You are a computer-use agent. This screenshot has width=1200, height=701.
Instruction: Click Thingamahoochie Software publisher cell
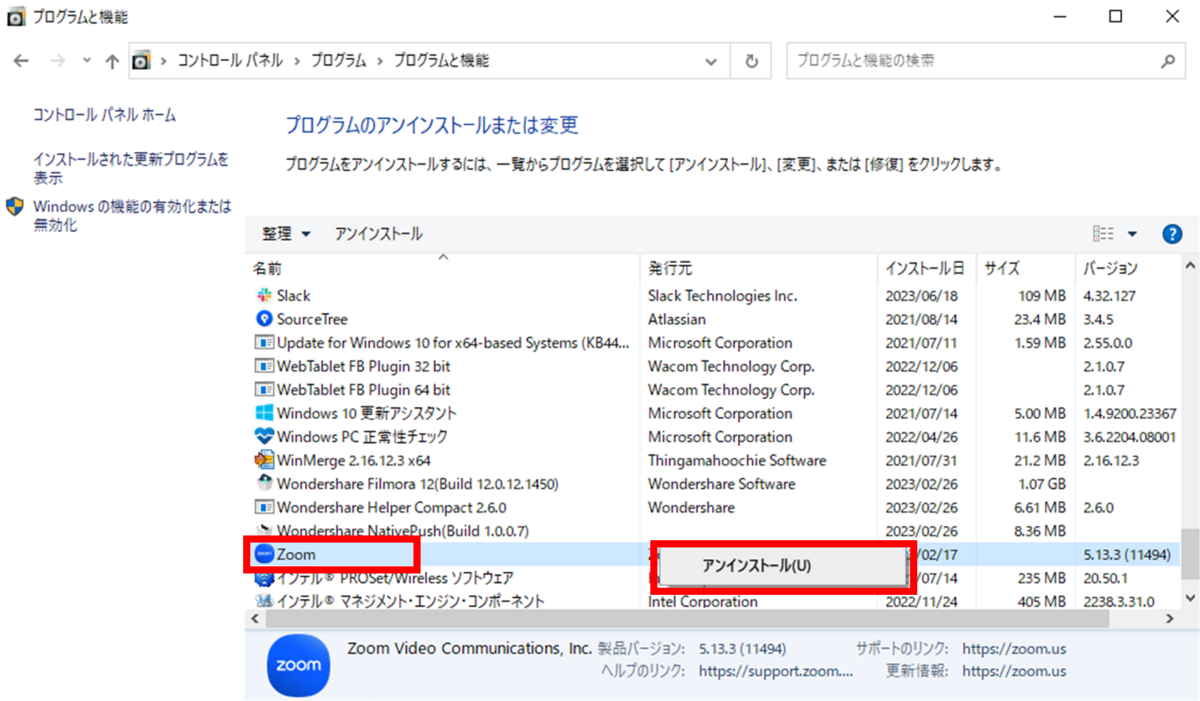pyautogui.click(x=737, y=460)
